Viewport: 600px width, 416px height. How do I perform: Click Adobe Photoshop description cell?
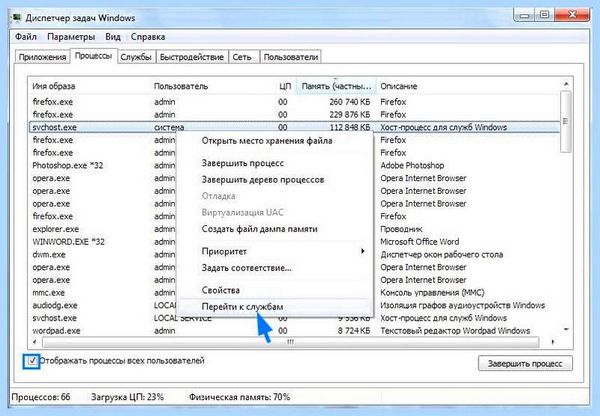(412, 166)
